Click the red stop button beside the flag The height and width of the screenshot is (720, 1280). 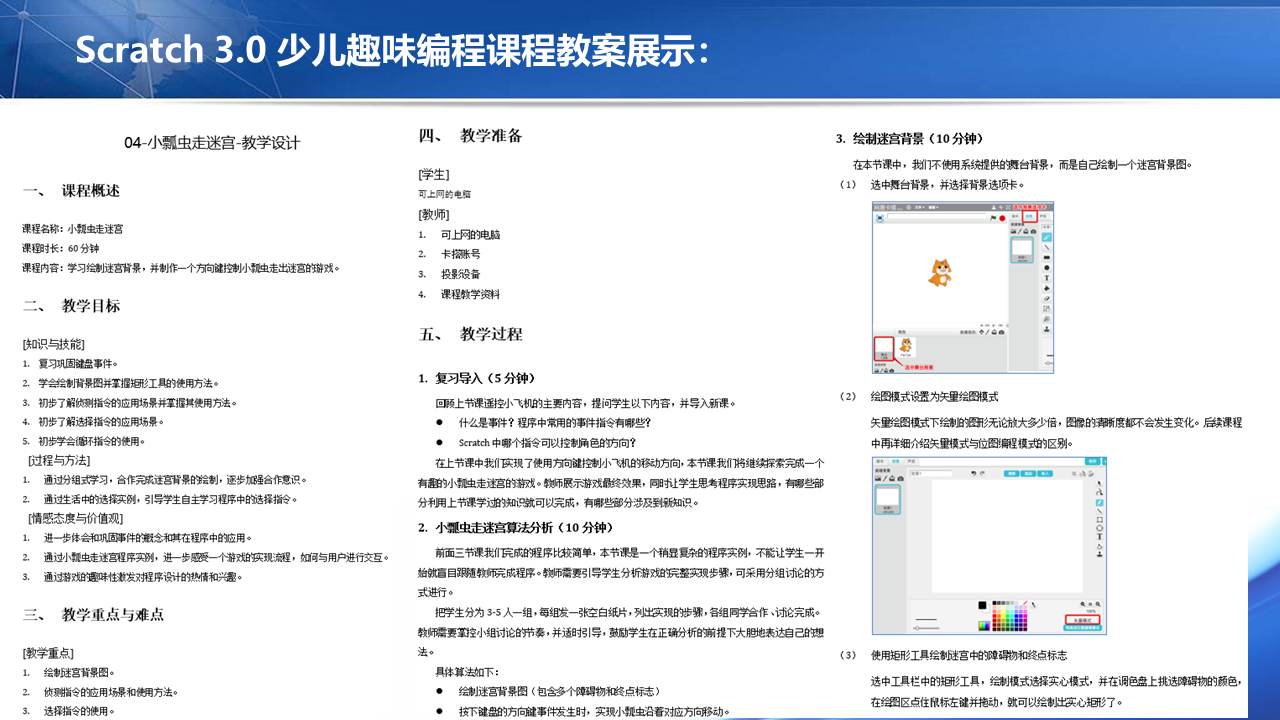tap(1001, 218)
